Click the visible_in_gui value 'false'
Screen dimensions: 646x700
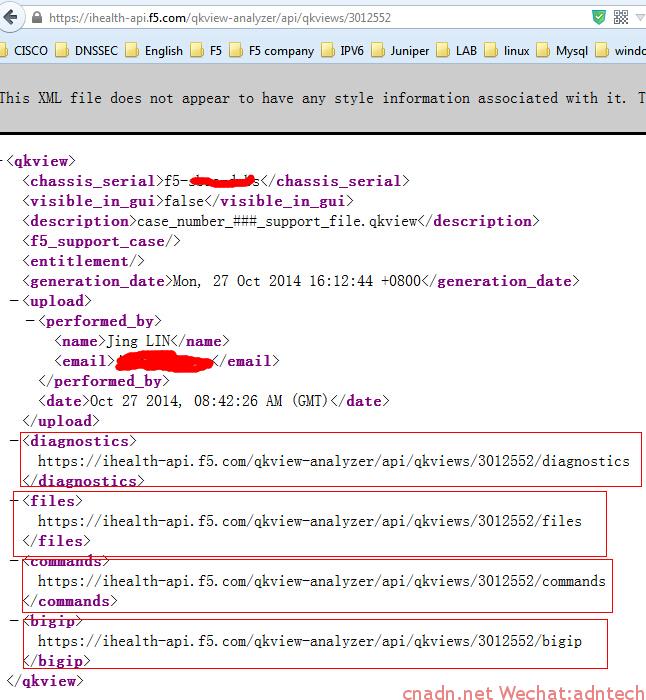coord(184,201)
